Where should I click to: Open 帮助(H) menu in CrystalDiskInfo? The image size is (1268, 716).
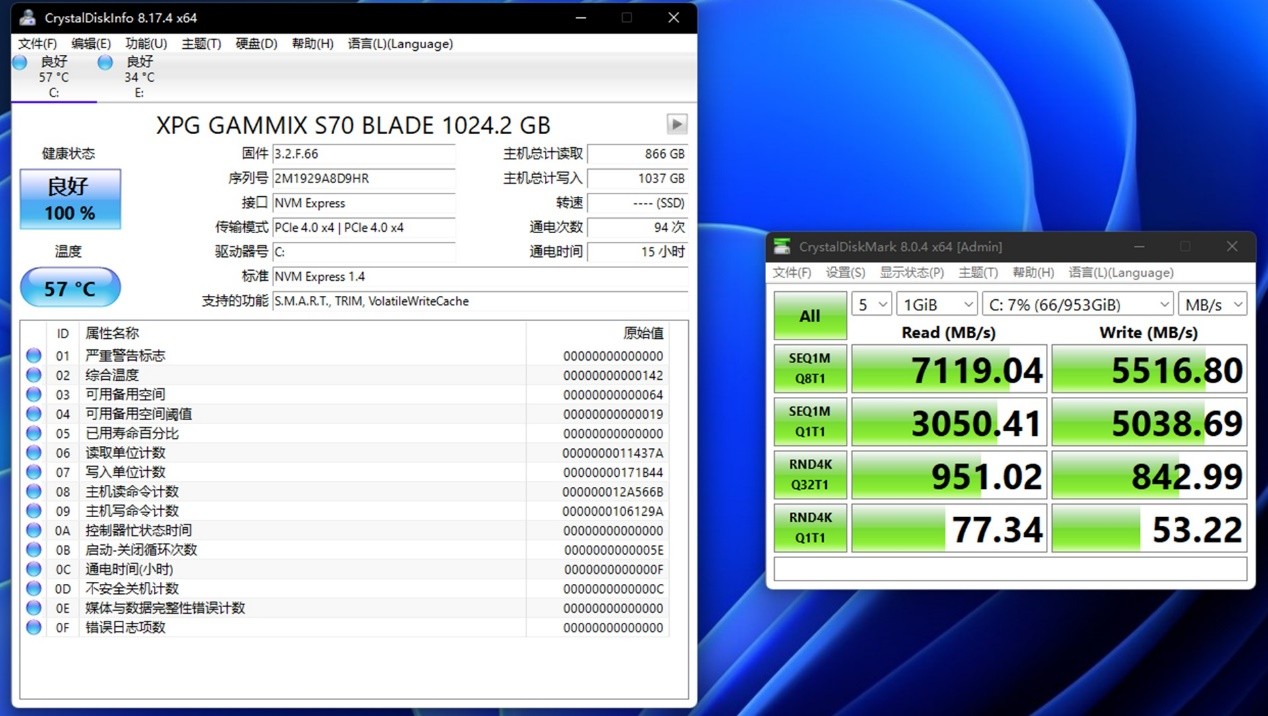click(312, 44)
